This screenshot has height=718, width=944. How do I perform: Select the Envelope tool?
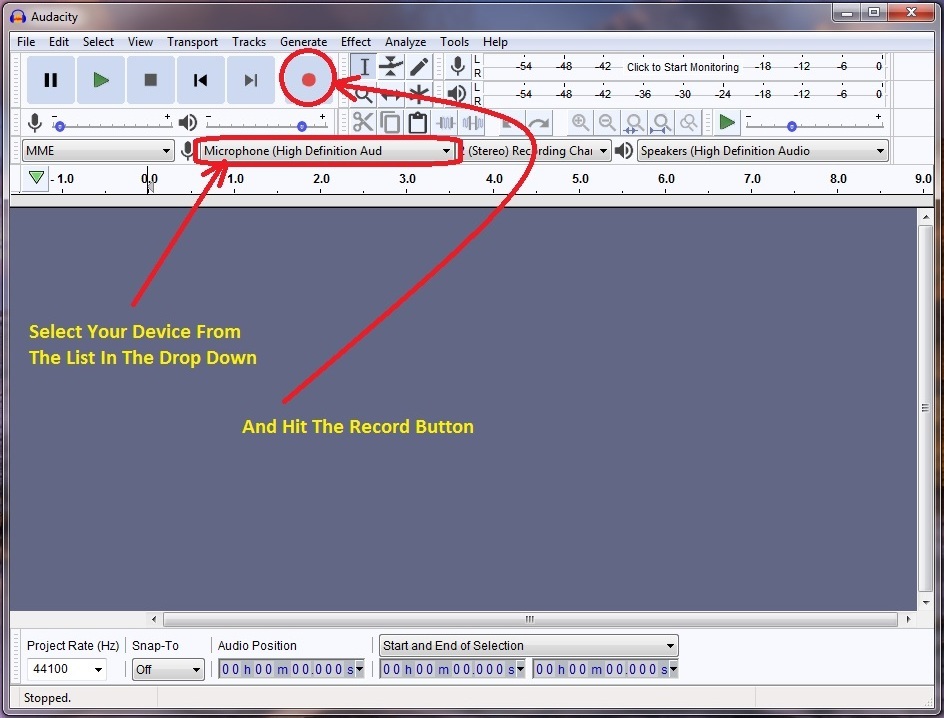click(391, 66)
